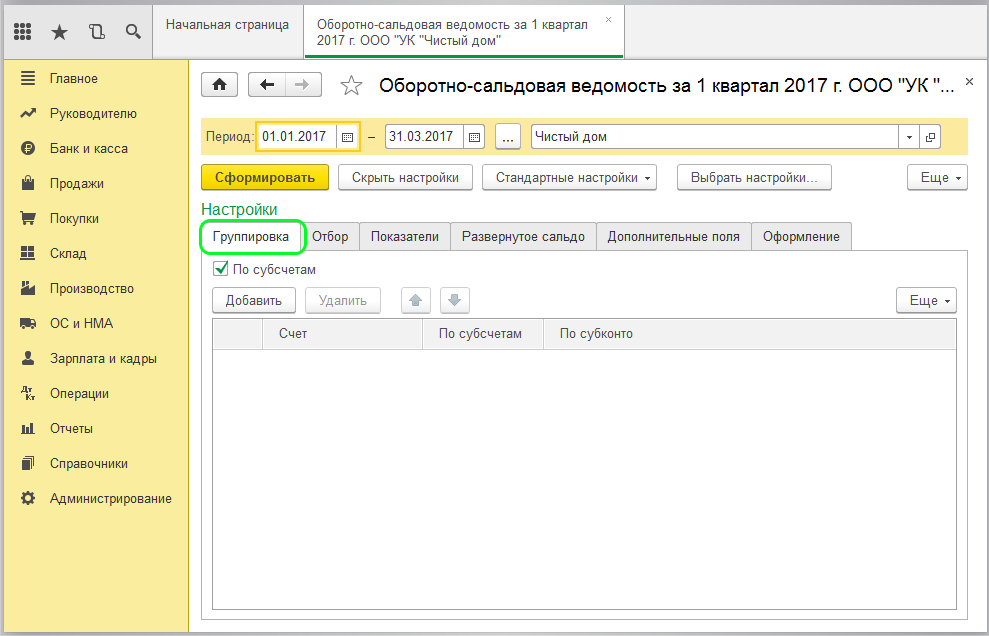
Task: Expand the top 'Еще' menu
Action: click(x=936, y=178)
